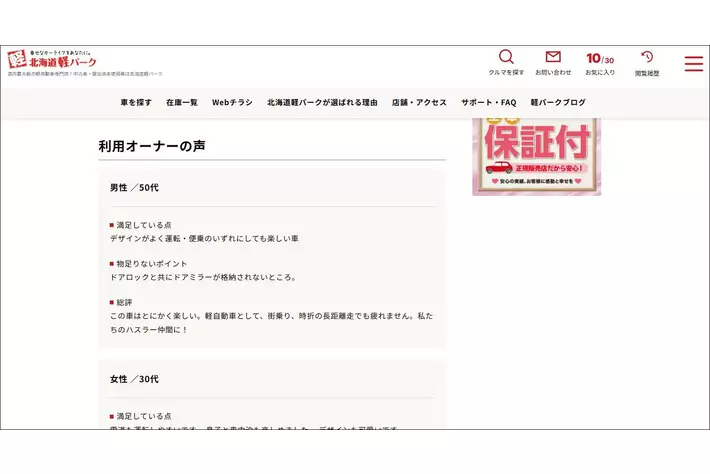Image resolution: width=710 pixels, height=474 pixels.
Task: Open サポート・FAQ menu item
Action: coord(488,102)
